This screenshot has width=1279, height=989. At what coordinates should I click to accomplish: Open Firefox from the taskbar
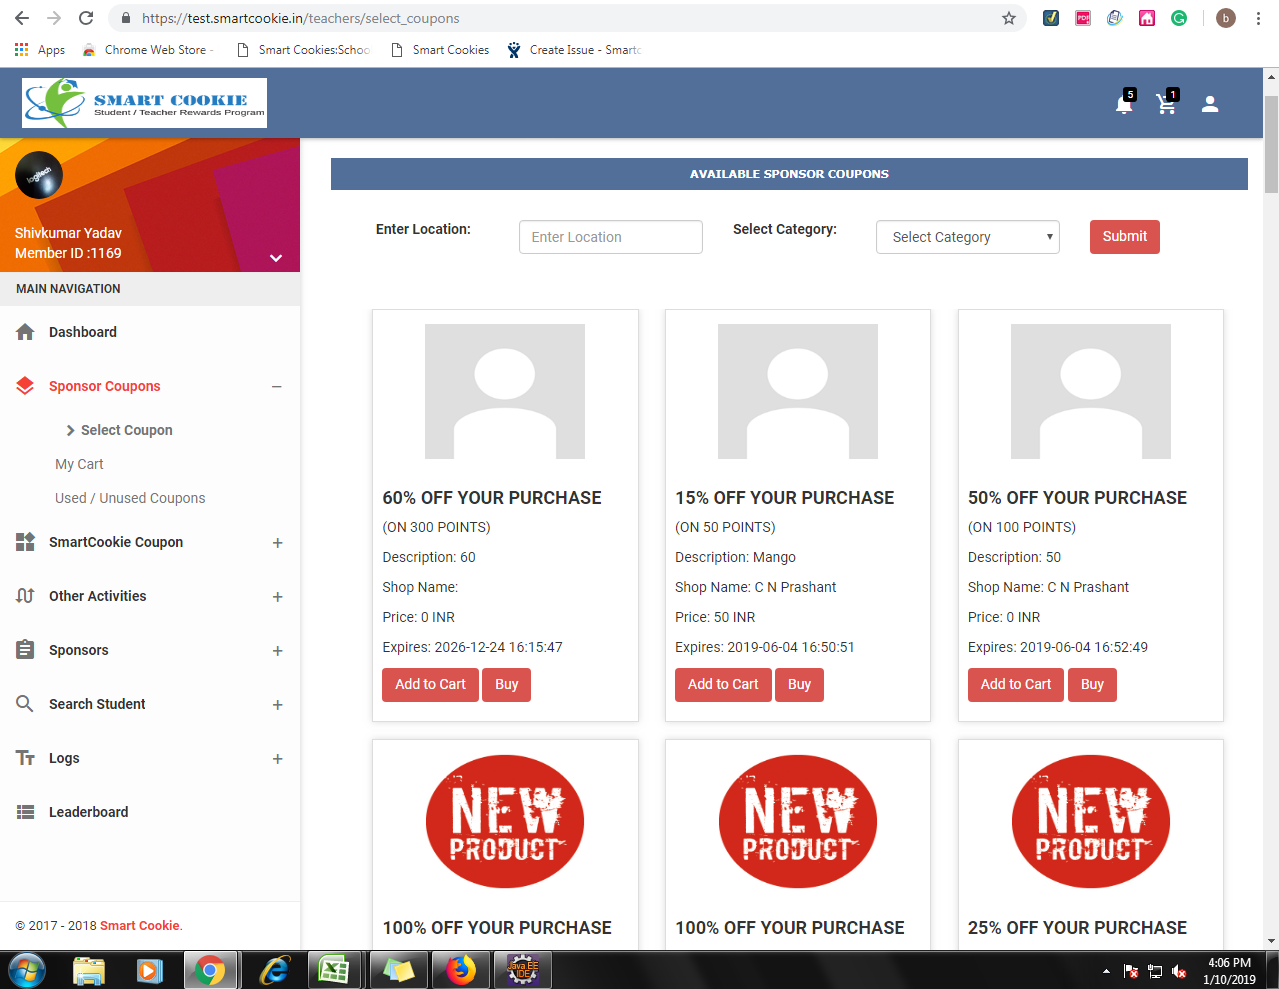pos(460,970)
